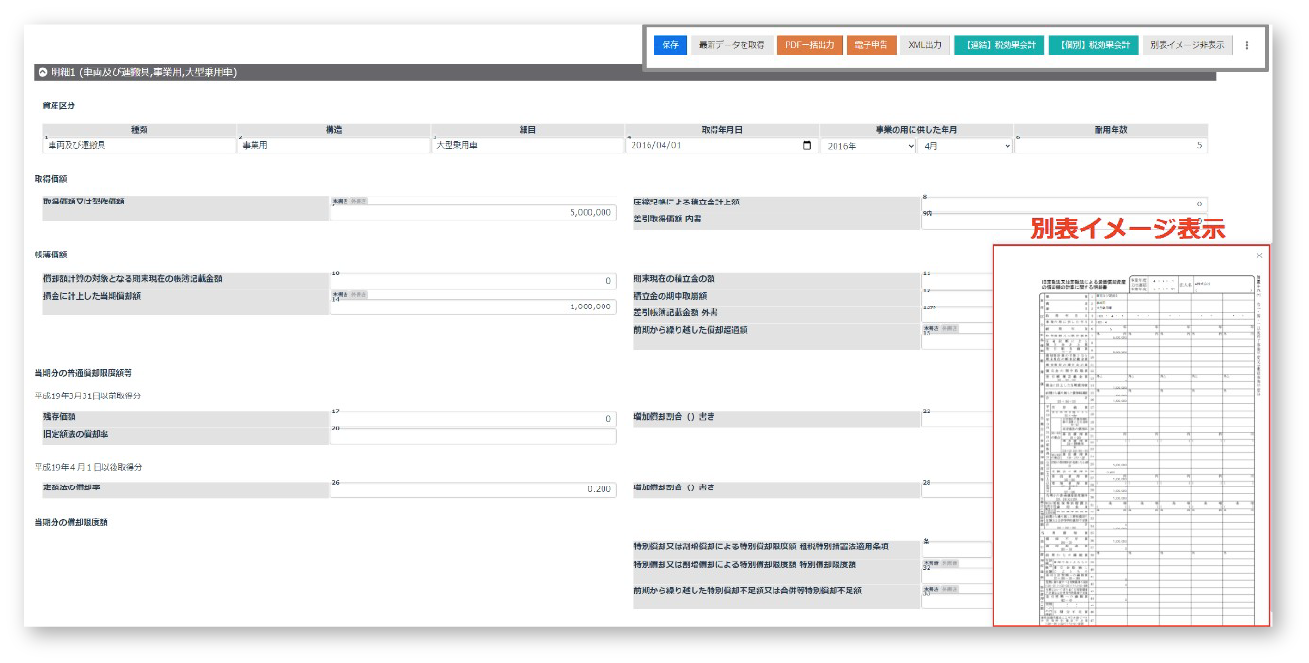The image size is (1309, 663).
Task: Click the XML出力 button
Action: 925,45
